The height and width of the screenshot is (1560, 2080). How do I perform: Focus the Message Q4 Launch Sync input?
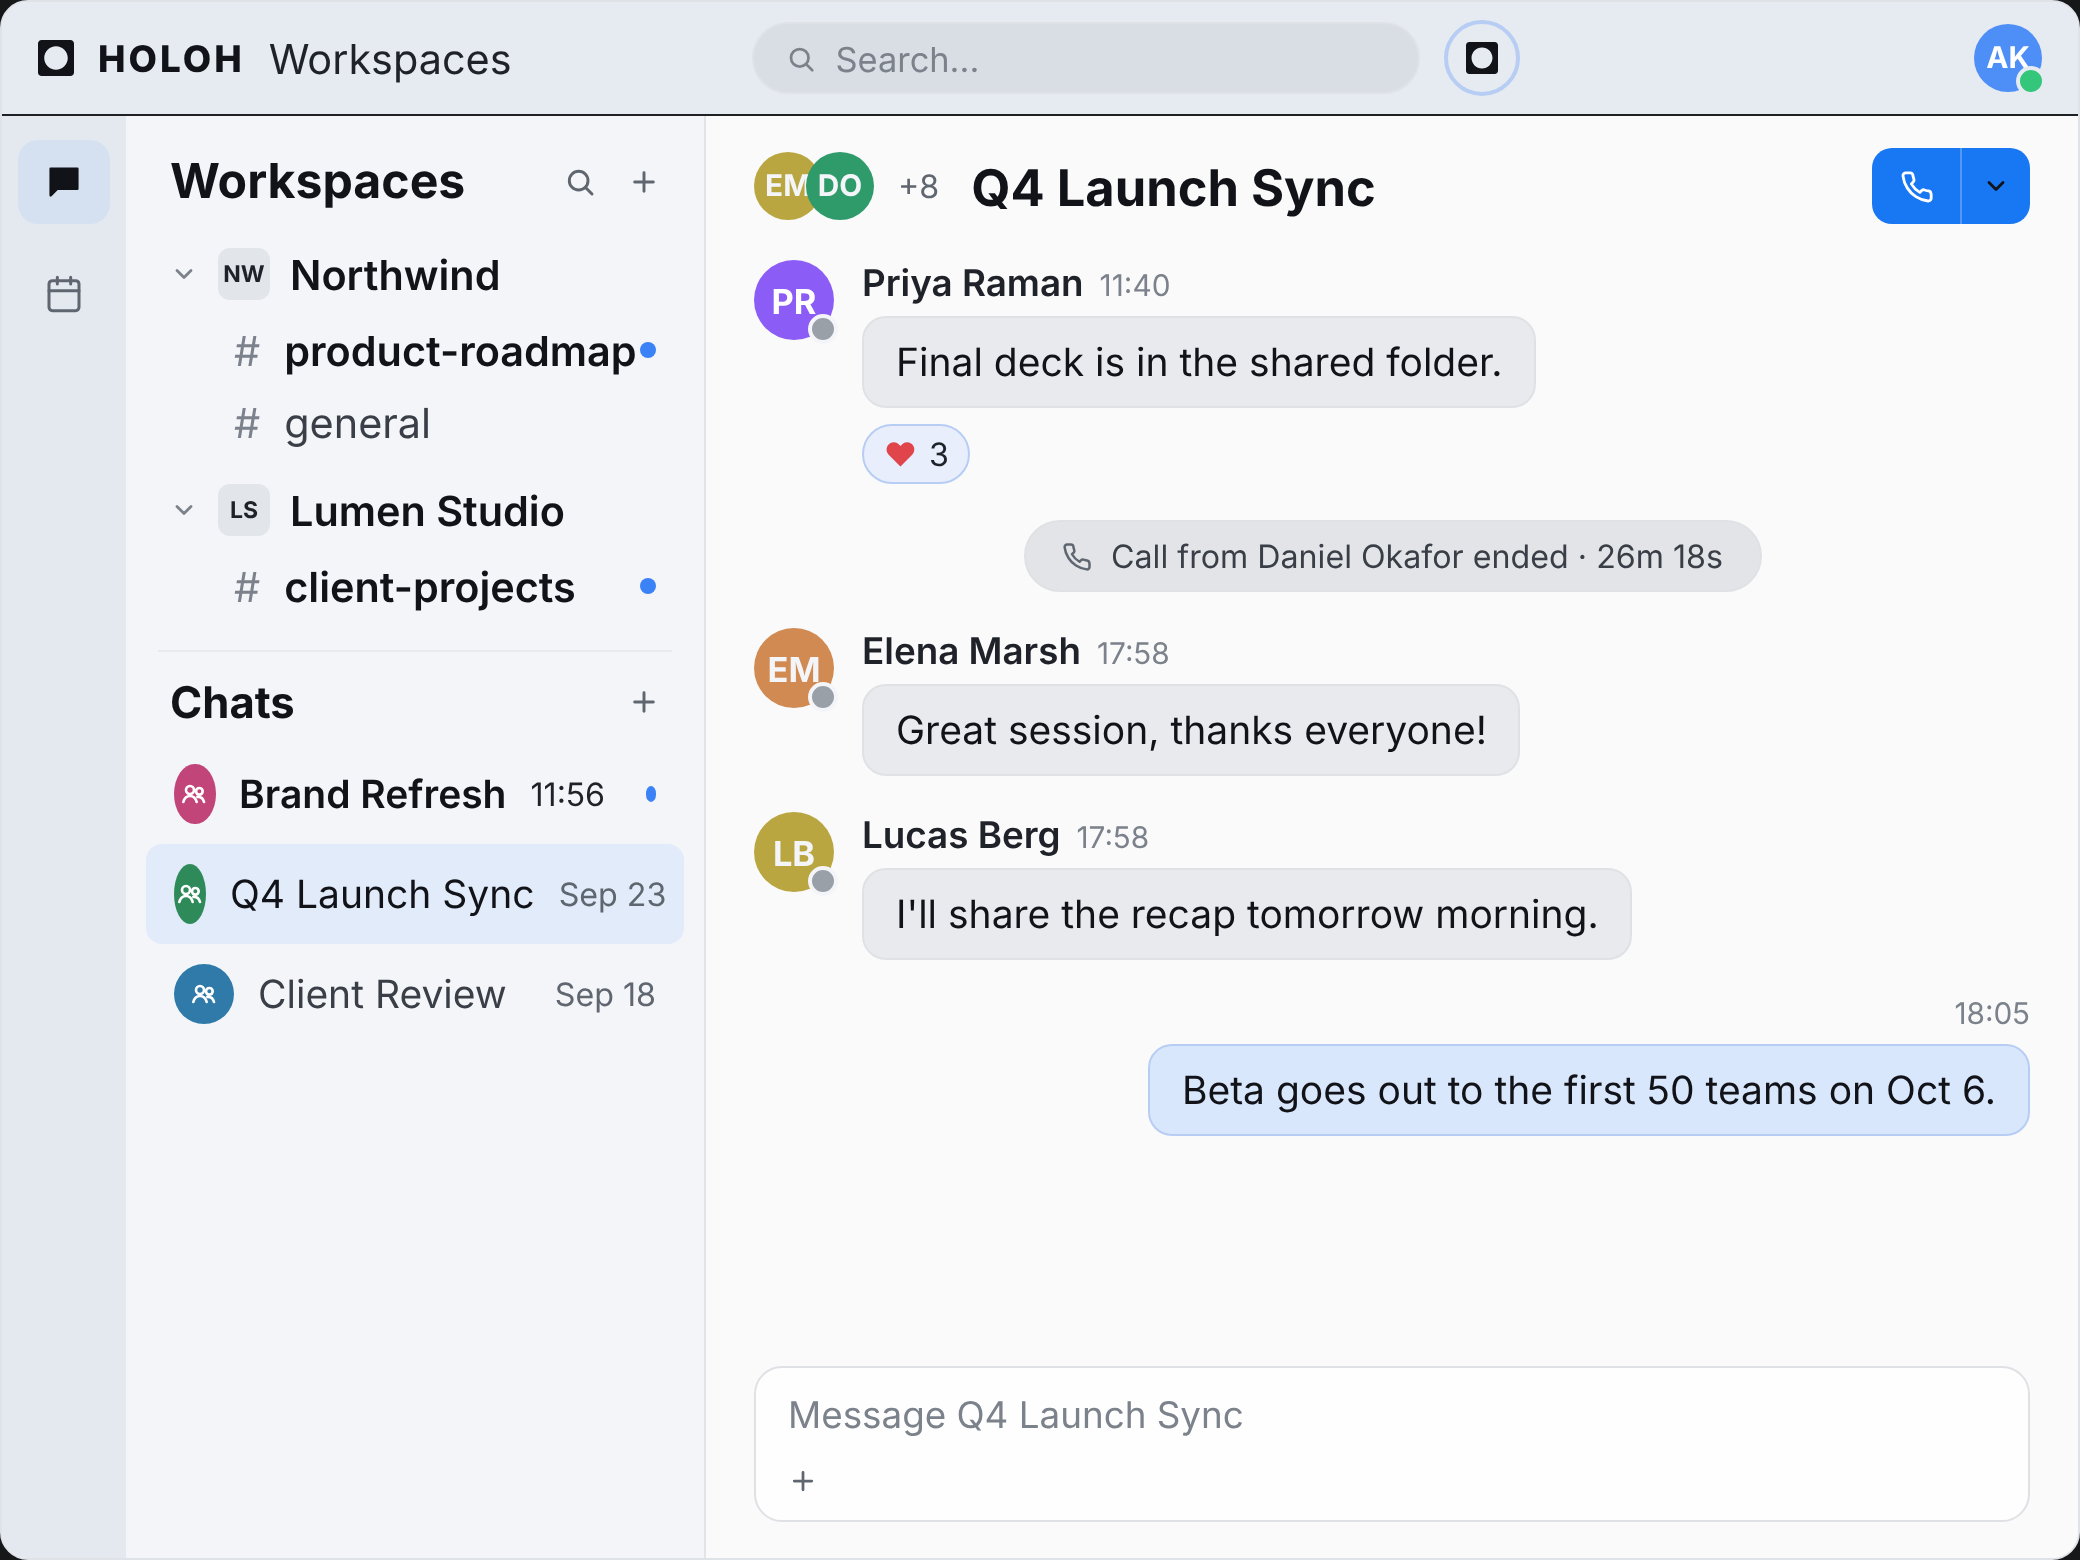1391,1415
